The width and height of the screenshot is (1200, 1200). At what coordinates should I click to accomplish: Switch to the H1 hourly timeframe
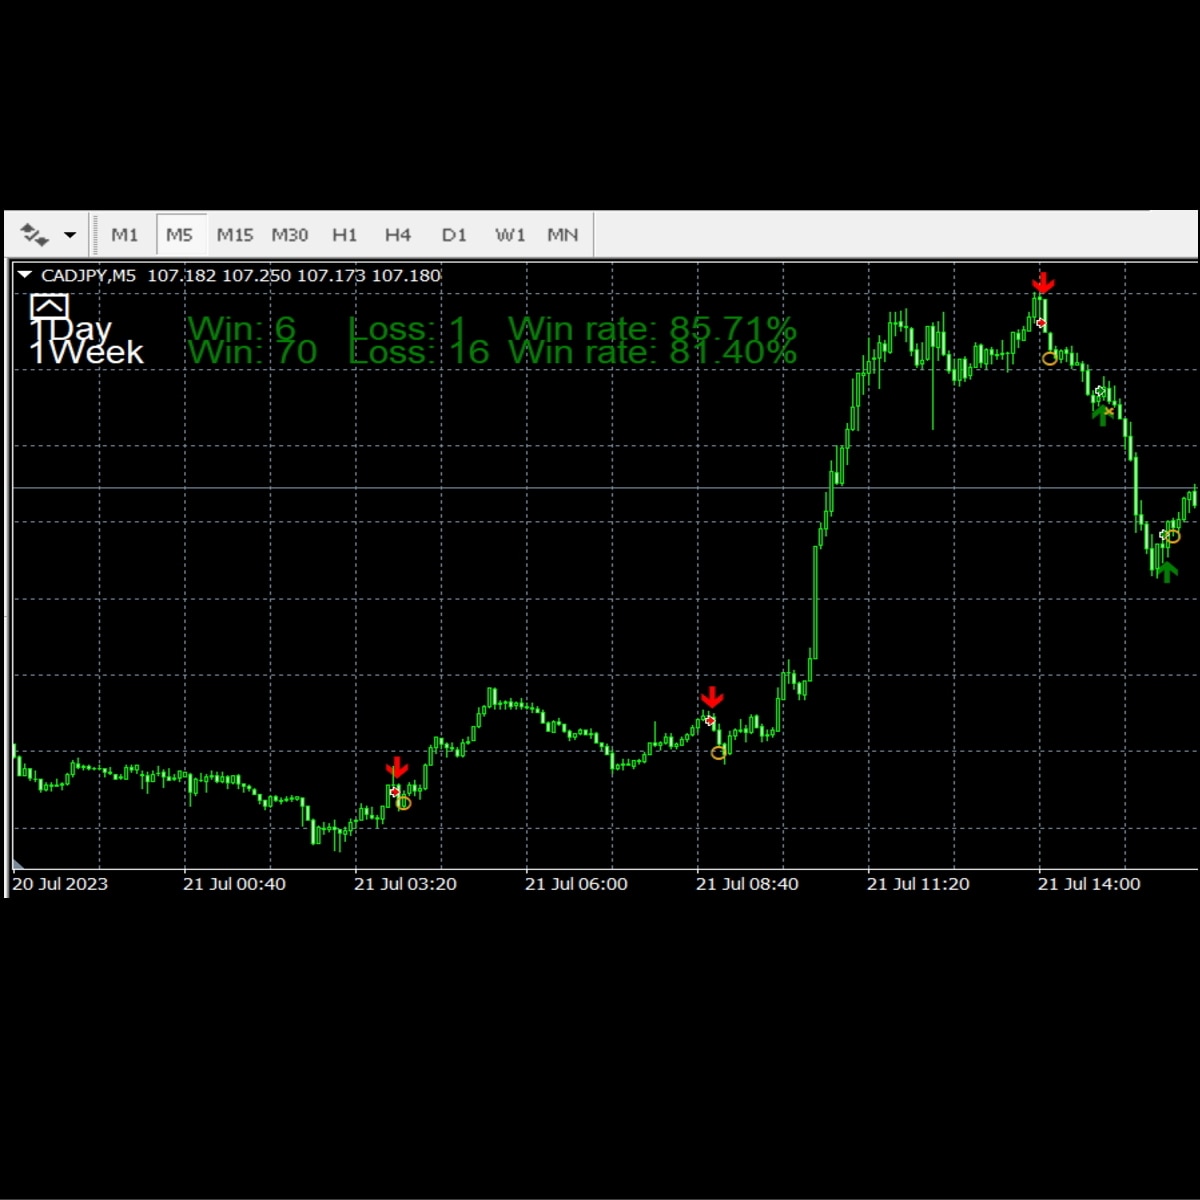[x=345, y=235]
